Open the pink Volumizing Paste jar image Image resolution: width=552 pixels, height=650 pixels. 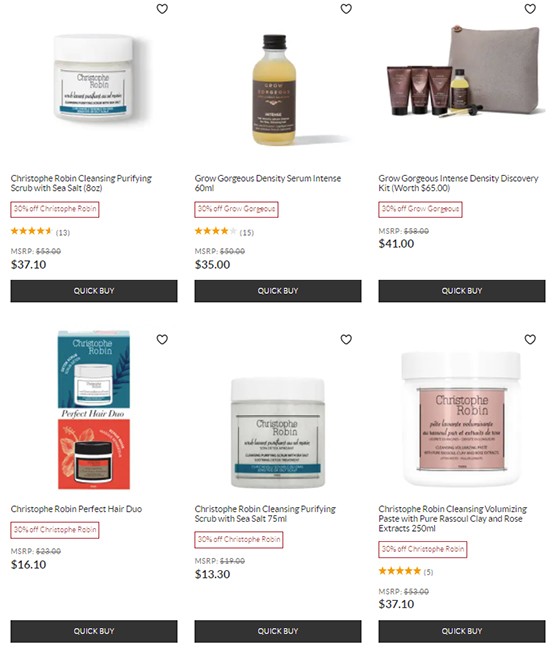pyautogui.click(x=461, y=419)
